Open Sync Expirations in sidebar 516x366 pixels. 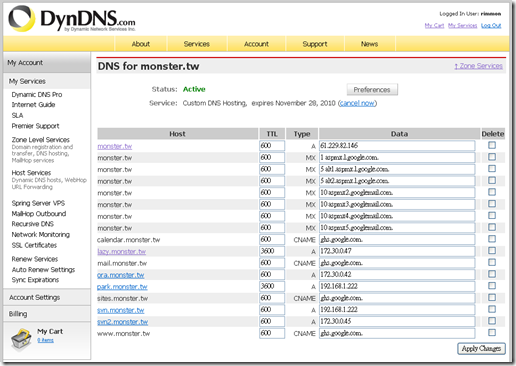click(35, 280)
